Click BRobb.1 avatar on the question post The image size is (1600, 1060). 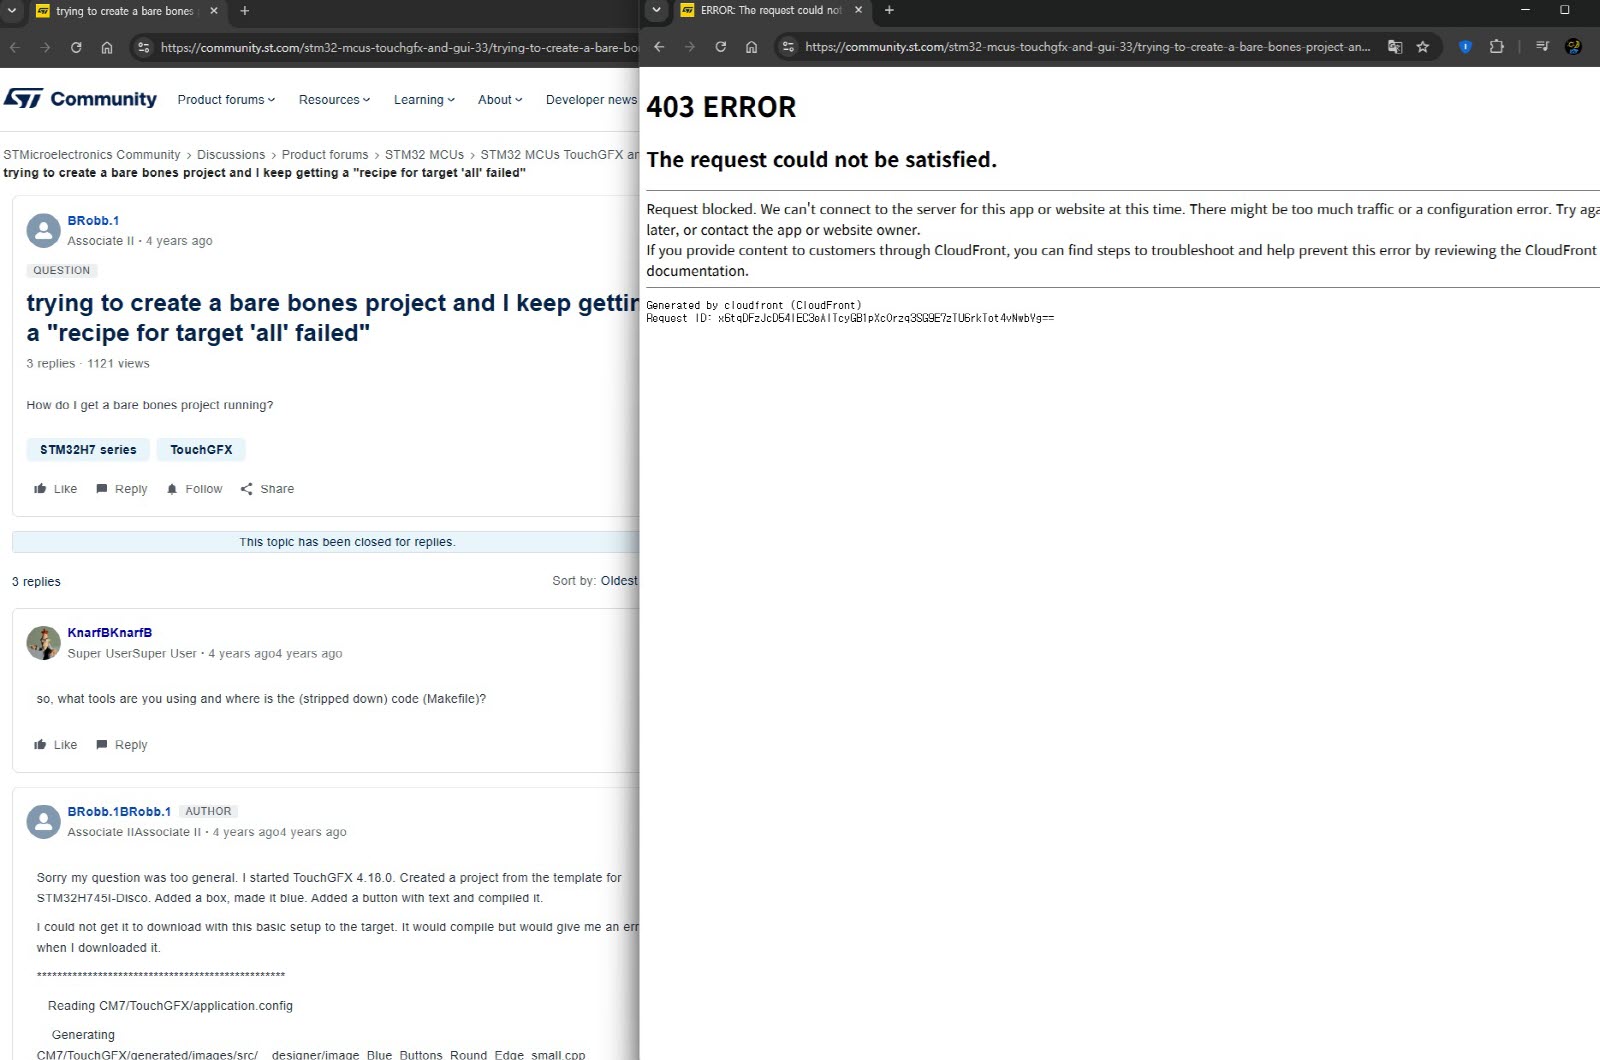point(43,230)
